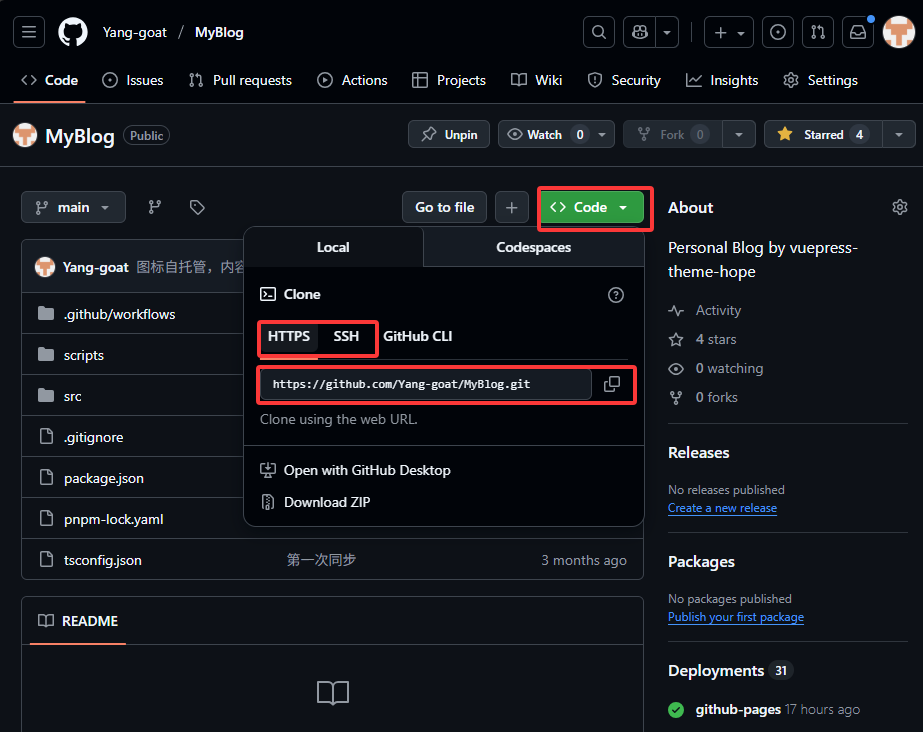Expand the green Code dropdown button

(x=591, y=207)
